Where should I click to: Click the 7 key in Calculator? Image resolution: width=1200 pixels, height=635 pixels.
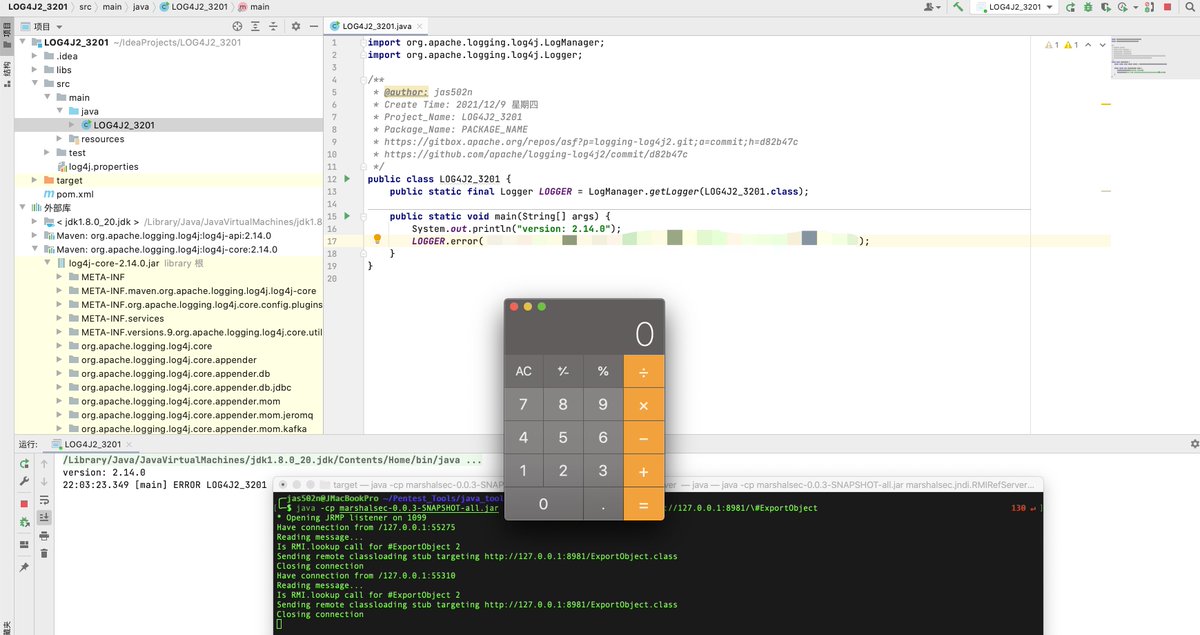click(x=524, y=405)
